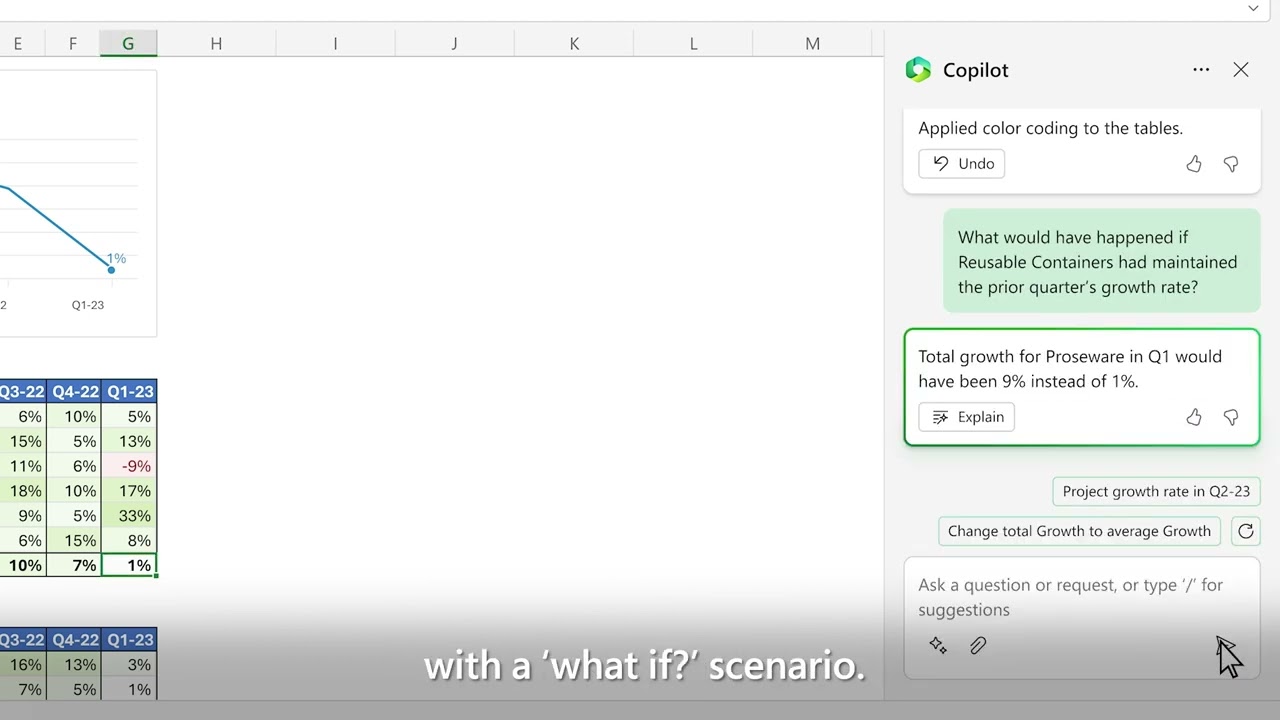The height and width of the screenshot is (720, 1280).
Task: Choose Project growth rate in Q2-23 suggestion
Action: pyautogui.click(x=1156, y=491)
